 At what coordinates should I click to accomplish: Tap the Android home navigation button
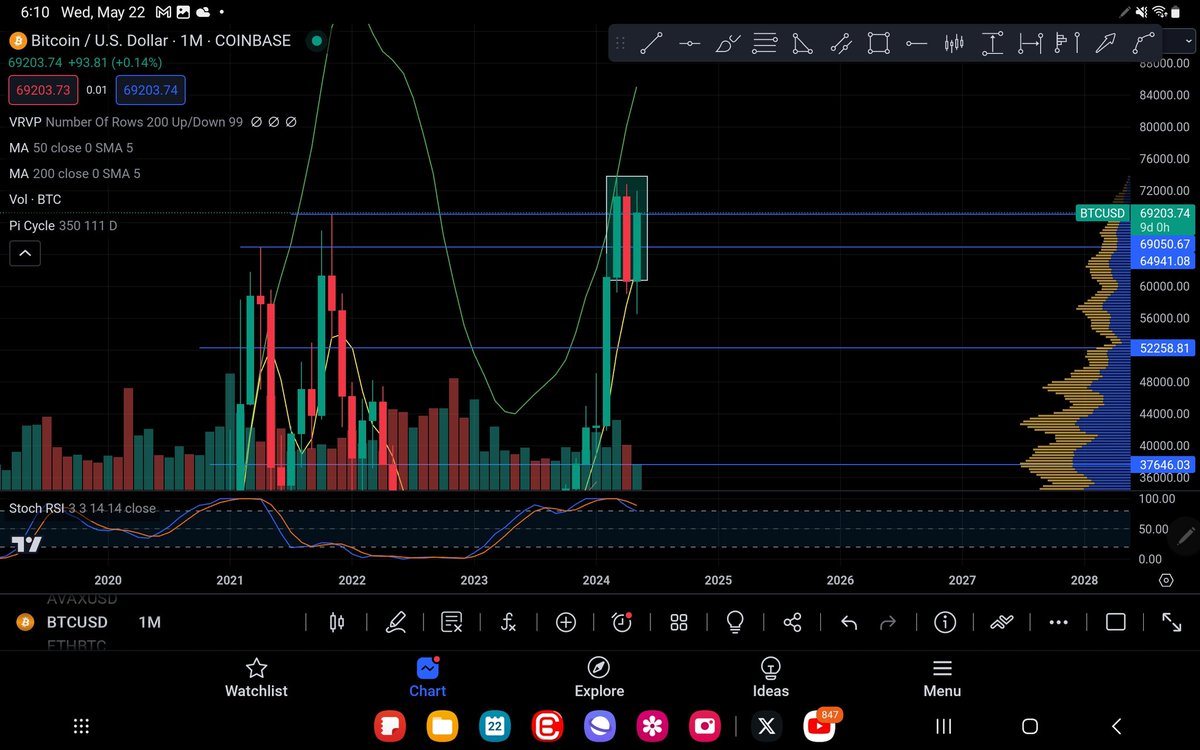[x=1029, y=726]
